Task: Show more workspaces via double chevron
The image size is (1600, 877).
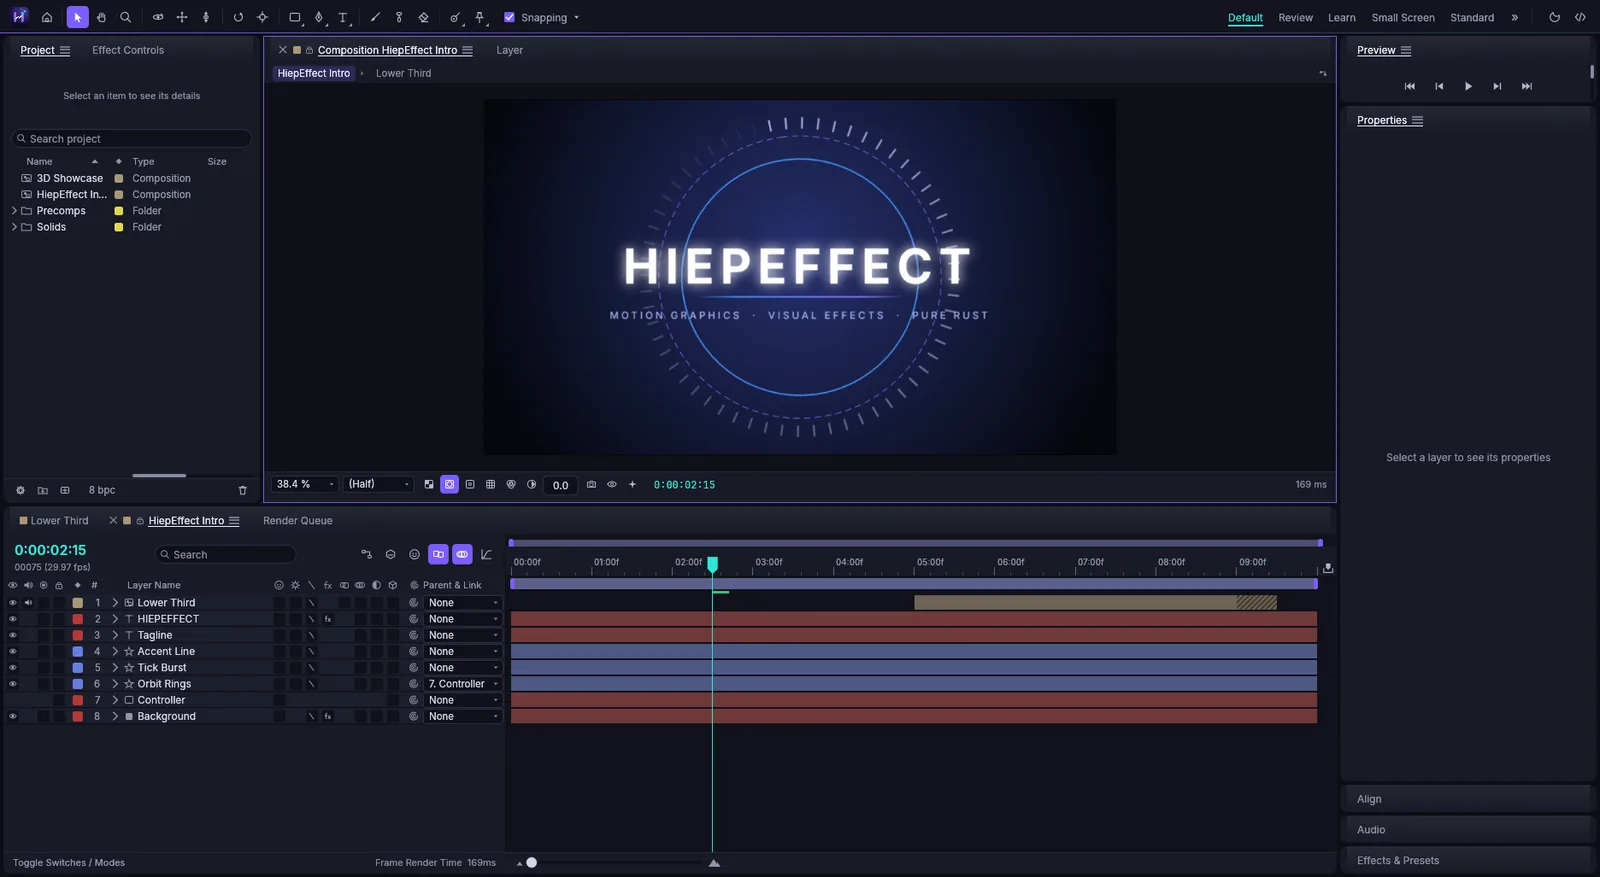Action: [x=1515, y=17]
